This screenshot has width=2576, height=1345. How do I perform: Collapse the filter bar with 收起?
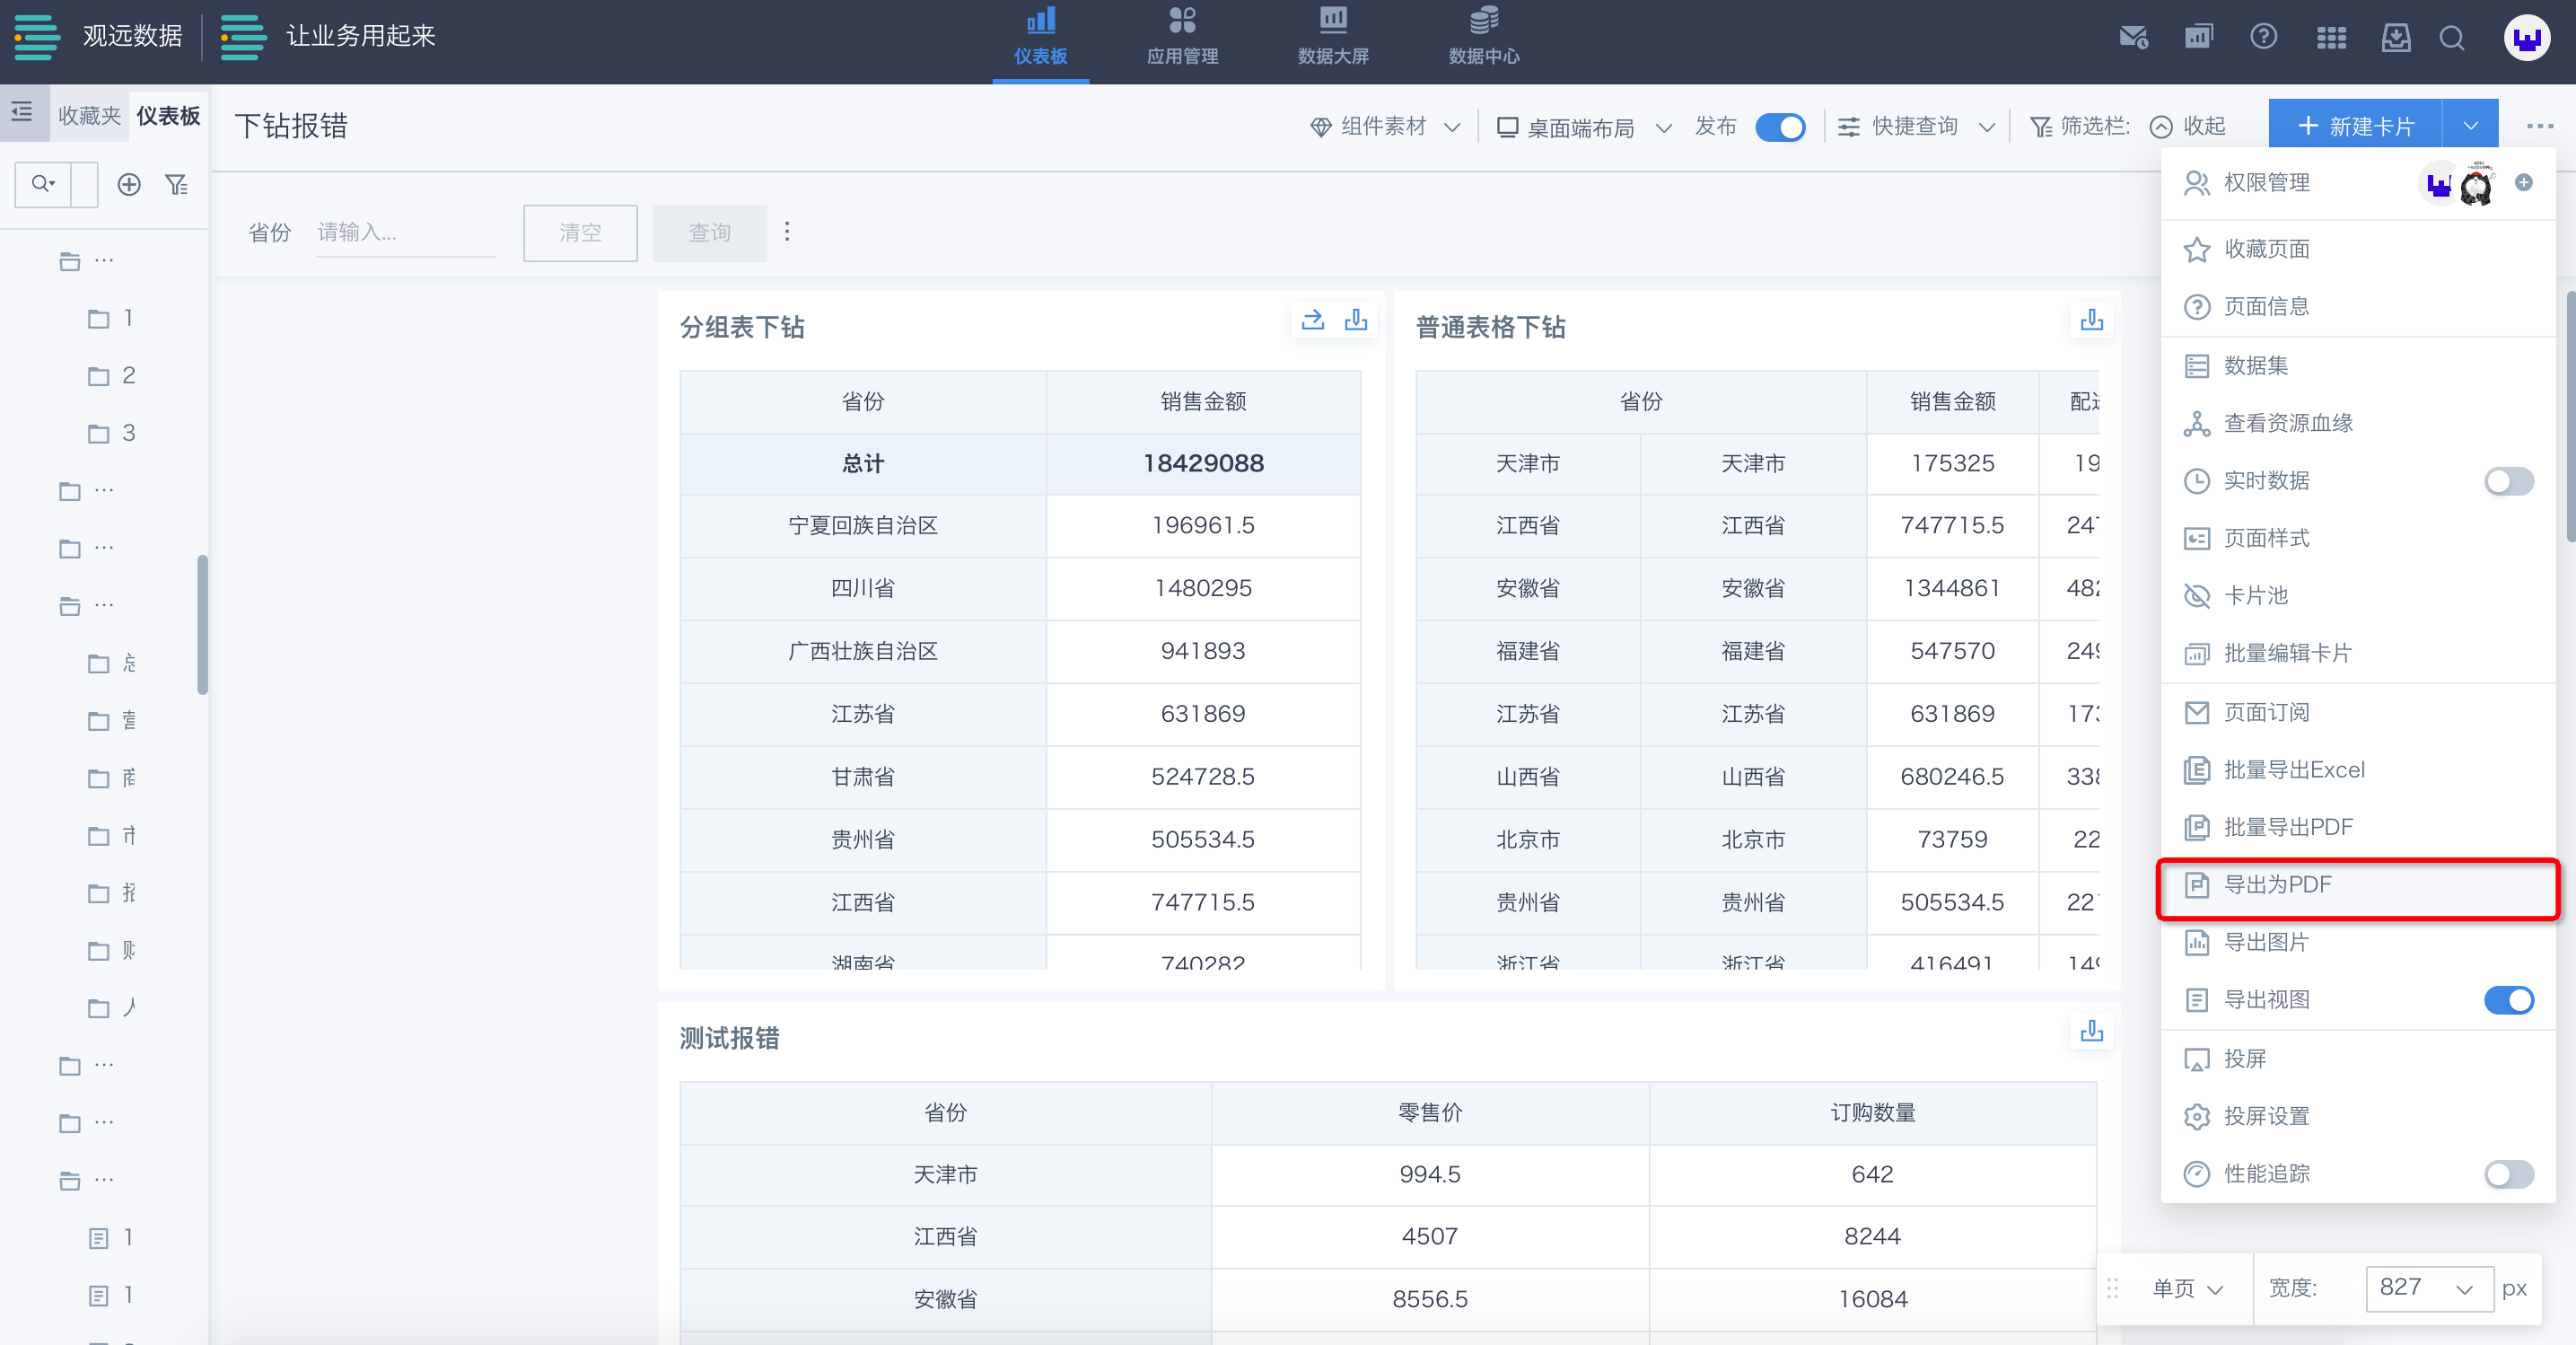coord(2189,127)
